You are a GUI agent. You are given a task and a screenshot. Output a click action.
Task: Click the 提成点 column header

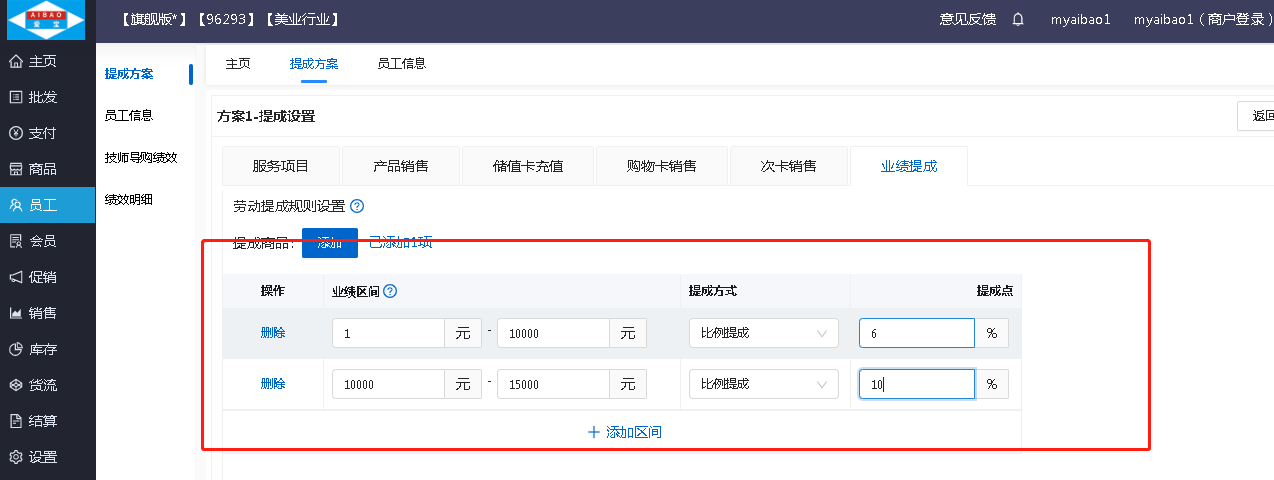(x=995, y=291)
